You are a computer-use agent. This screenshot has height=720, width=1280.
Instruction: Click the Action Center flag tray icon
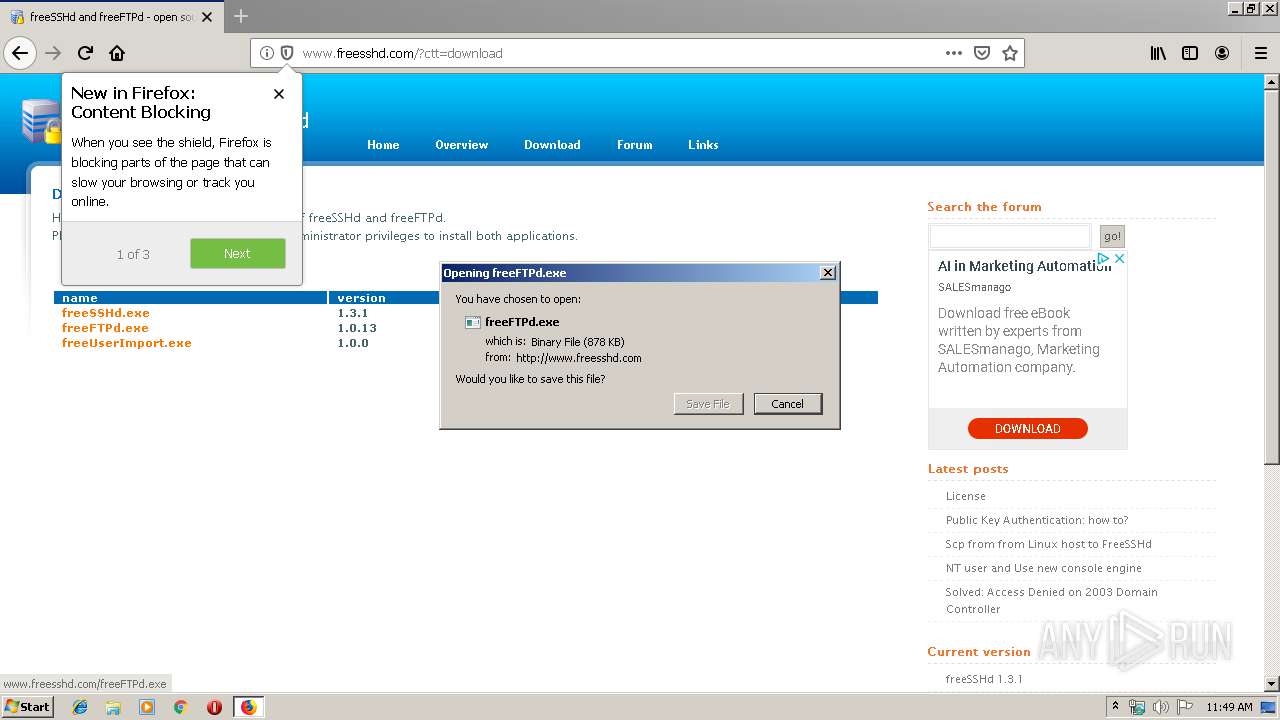click(x=1184, y=707)
